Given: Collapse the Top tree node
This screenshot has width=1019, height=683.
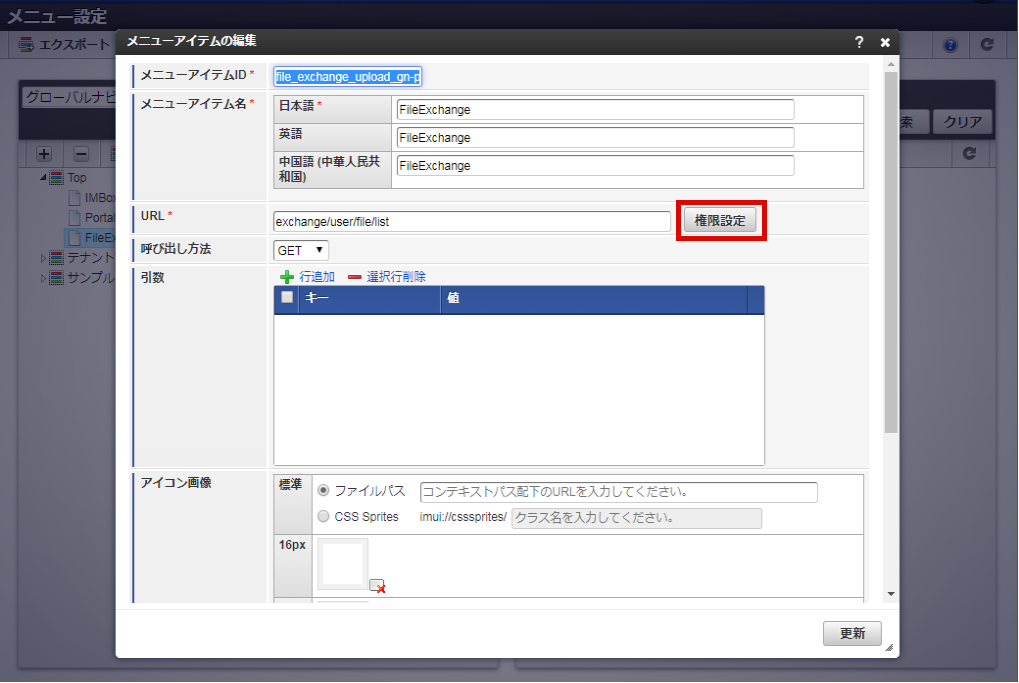Looking at the screenshot, I should [x=43, y=177].
